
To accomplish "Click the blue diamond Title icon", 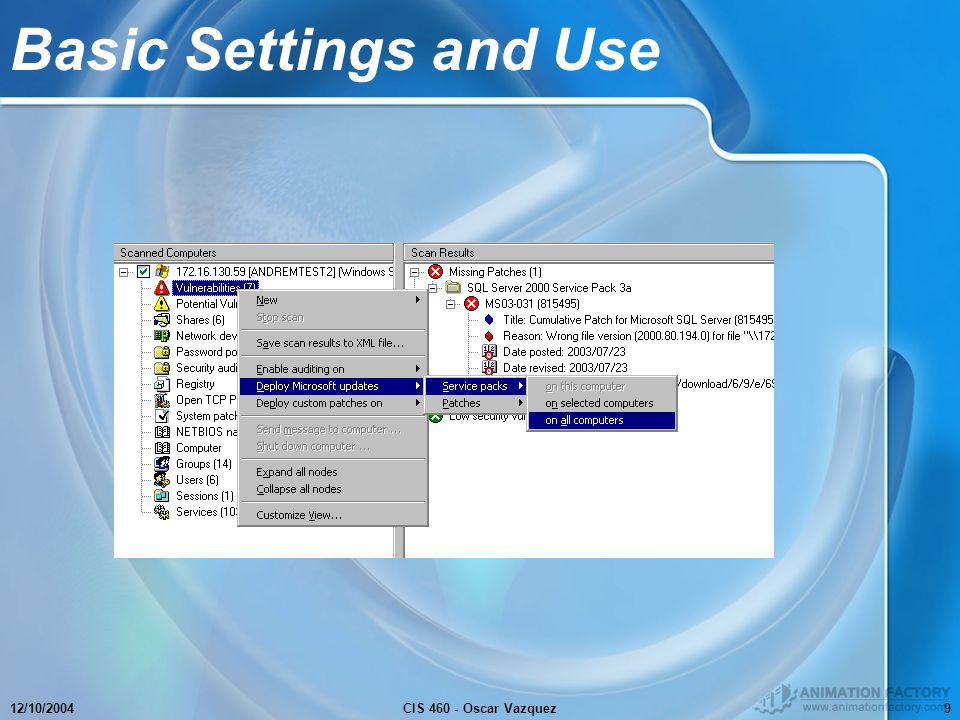I will pos(489,320).
